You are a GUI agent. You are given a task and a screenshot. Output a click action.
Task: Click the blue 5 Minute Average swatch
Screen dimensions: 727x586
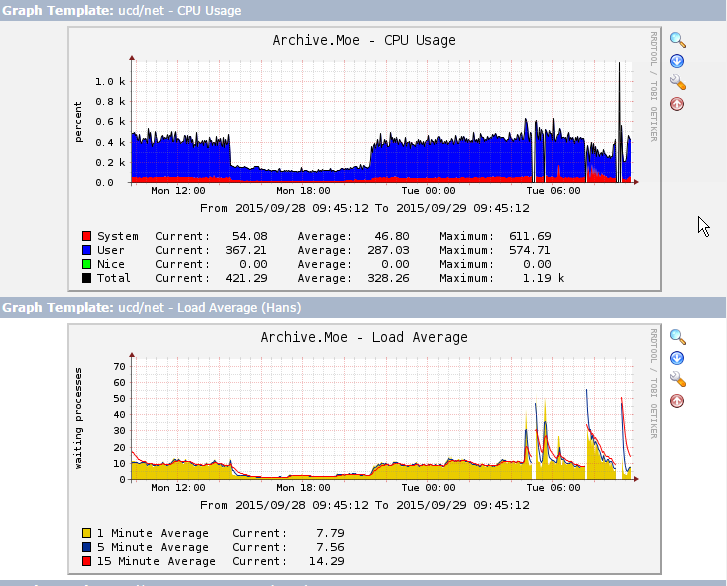coord(86,547)
